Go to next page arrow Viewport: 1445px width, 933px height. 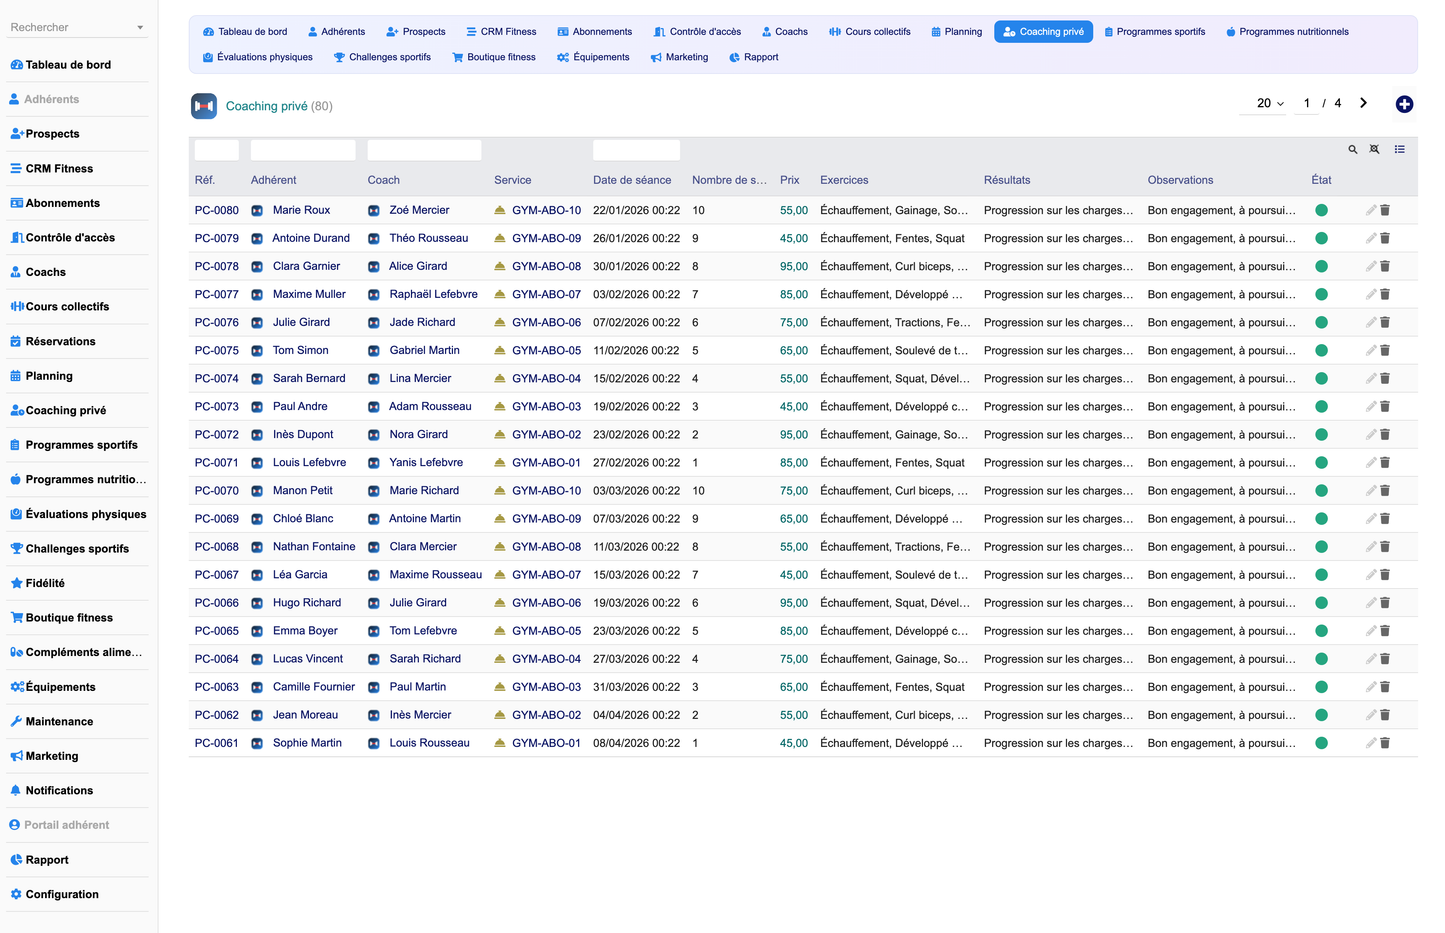(x=1363, y=103)
